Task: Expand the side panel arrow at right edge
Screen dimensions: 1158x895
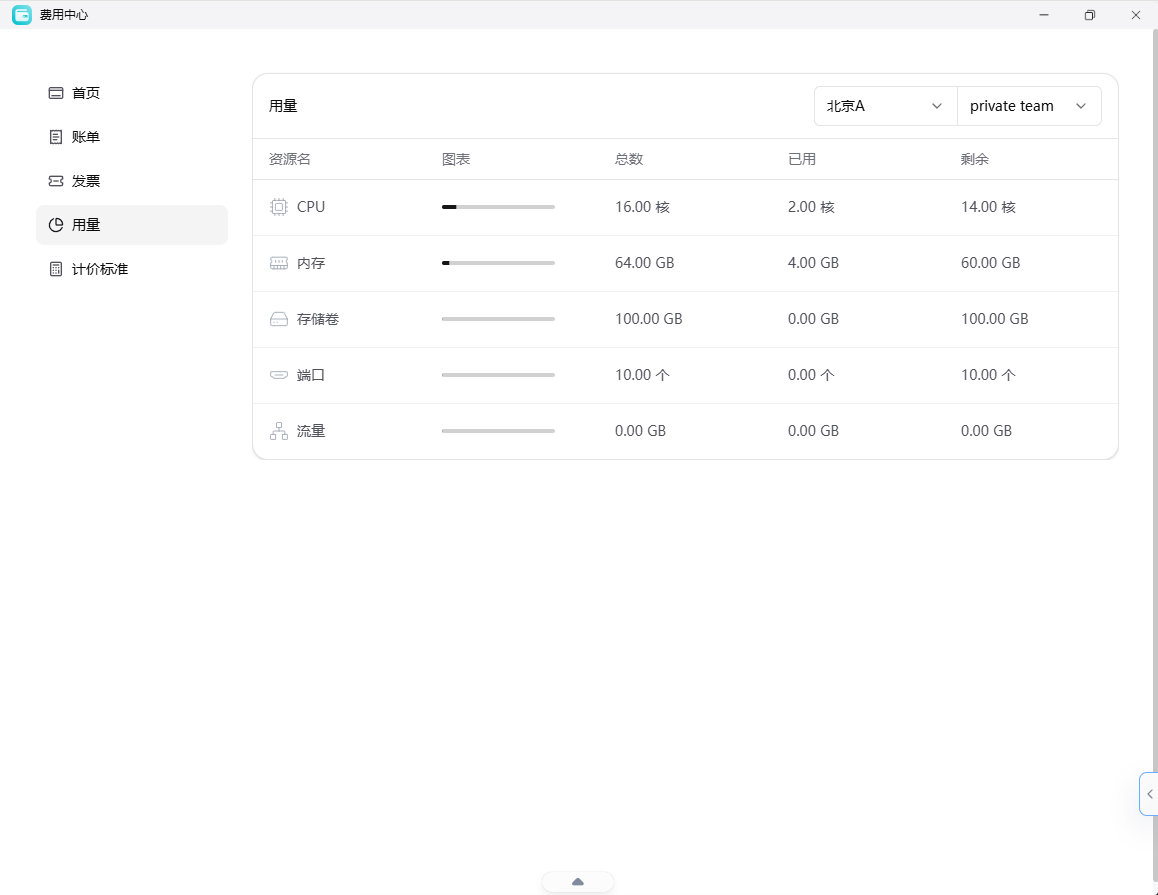Action: (1149, 794)
